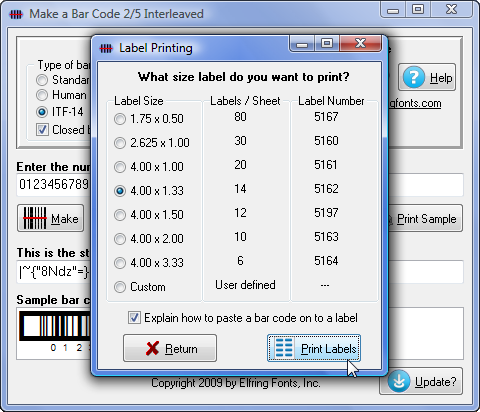This screenshot has height=412, width=480.
Task: Click the Return button
Action: [170, 348]
